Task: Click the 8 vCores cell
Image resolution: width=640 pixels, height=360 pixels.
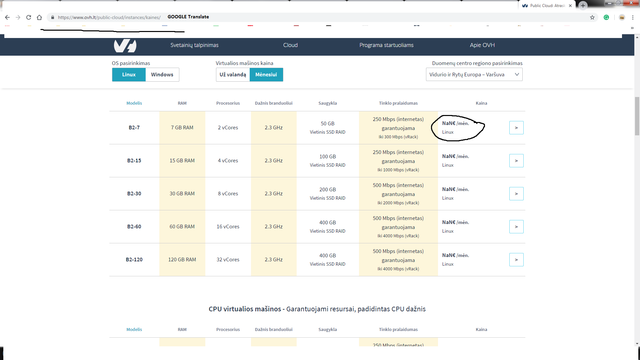Action: pyautogui.click(x=228, y=194)
